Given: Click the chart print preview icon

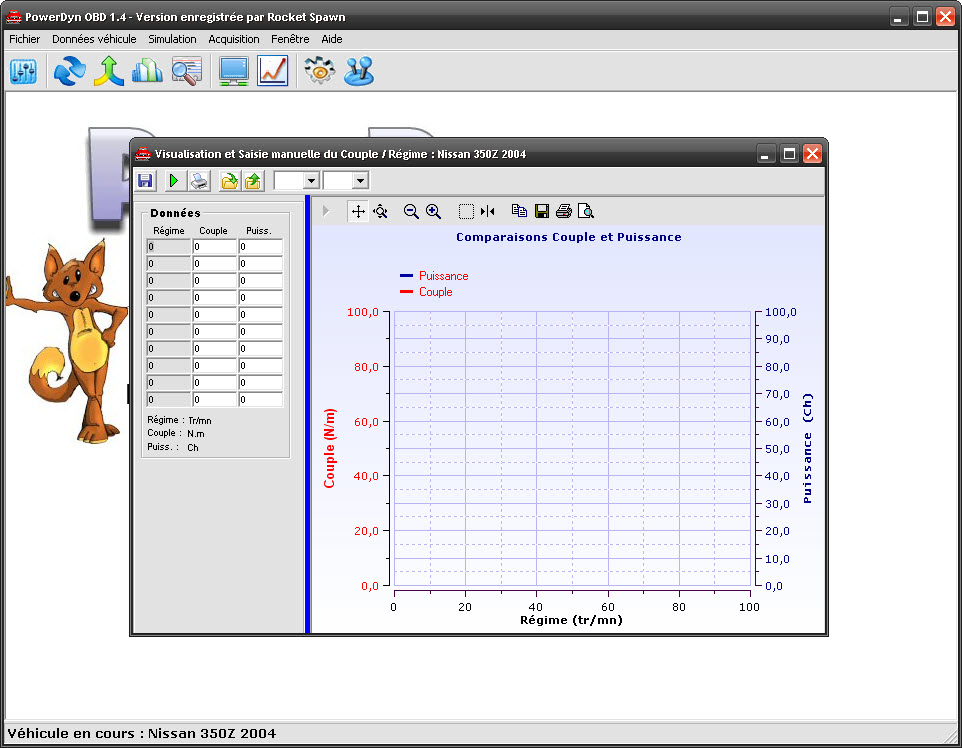Looking at the screenshot, I should tap(586, 211).
